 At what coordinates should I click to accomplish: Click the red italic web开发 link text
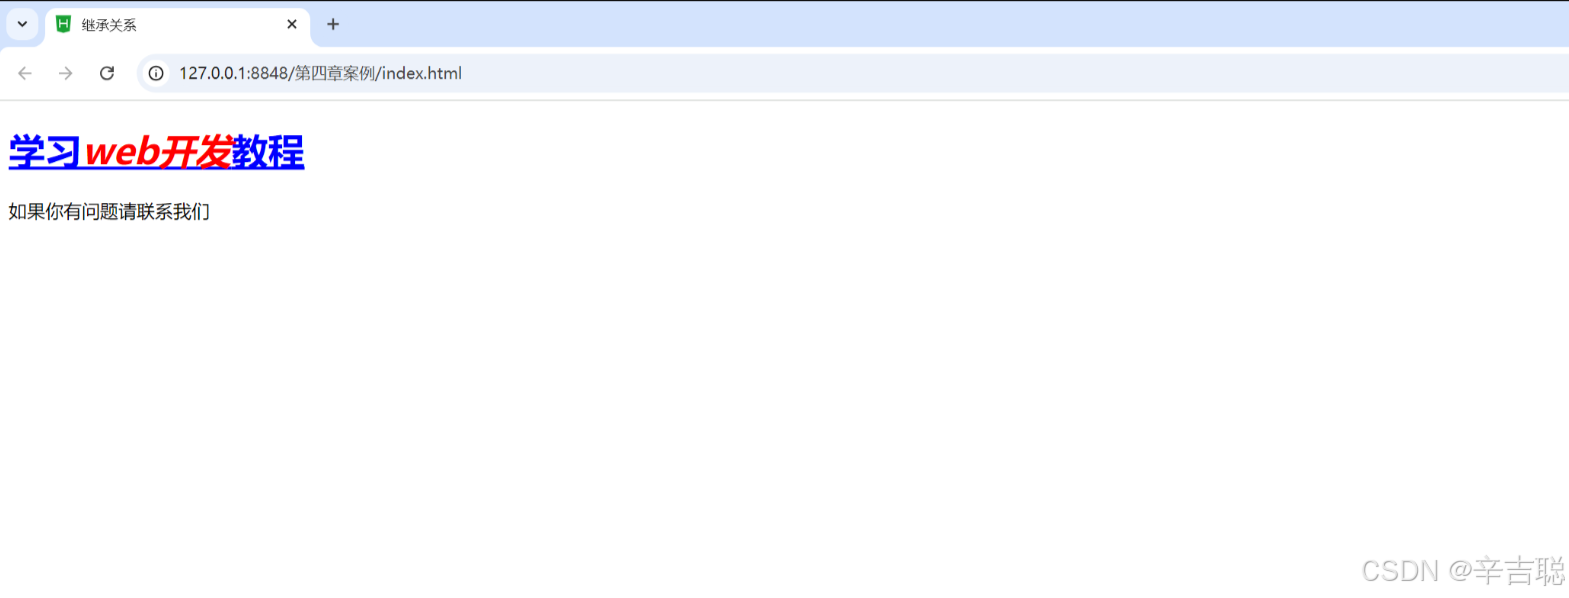click(x=158, y=152)
